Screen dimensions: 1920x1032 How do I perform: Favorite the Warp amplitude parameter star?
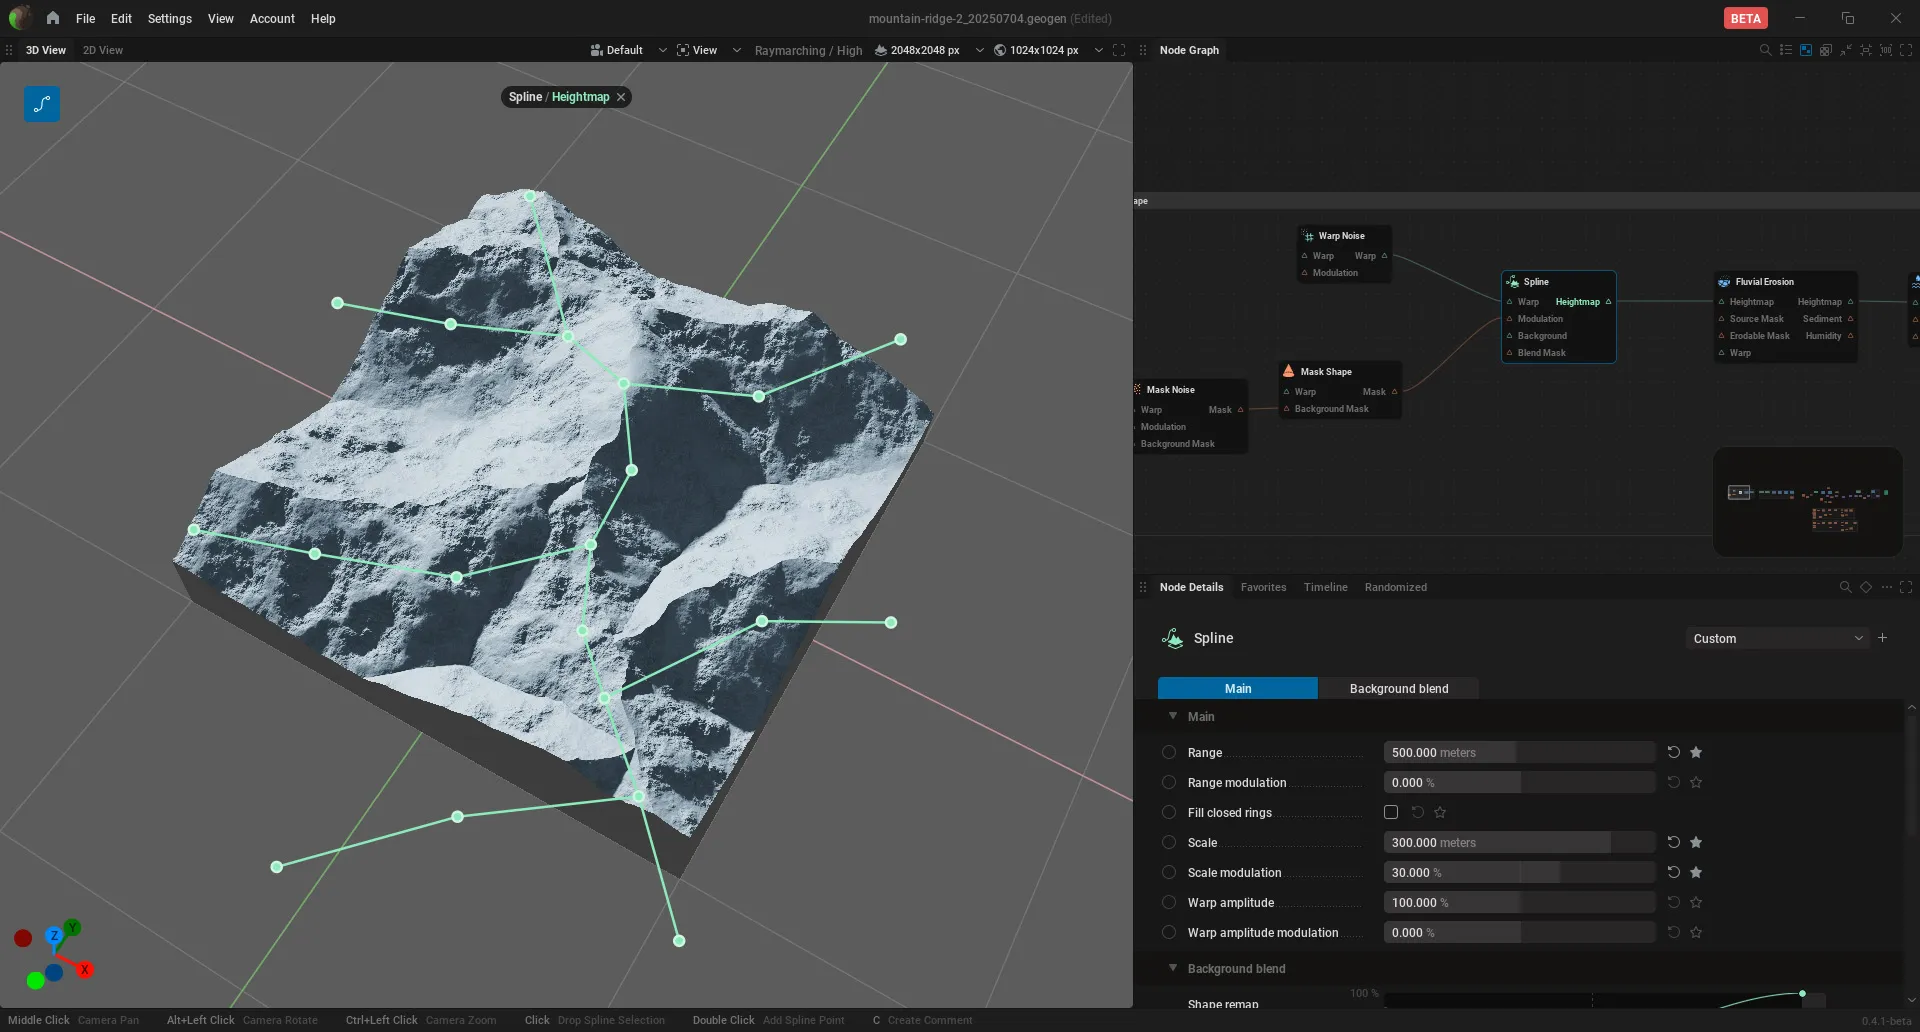(1696, 902)
